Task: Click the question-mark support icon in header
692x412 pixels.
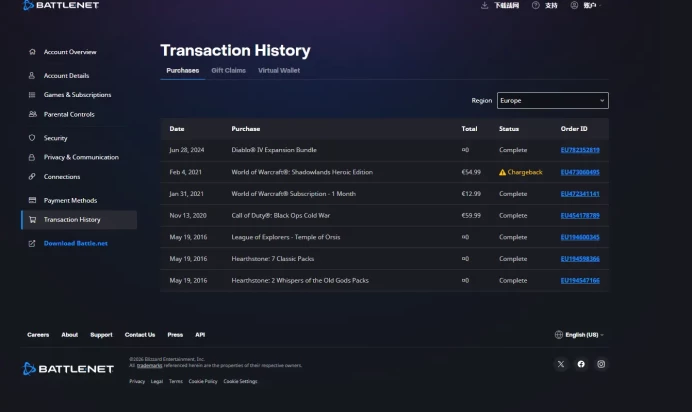Action: (x=535, y=5)
